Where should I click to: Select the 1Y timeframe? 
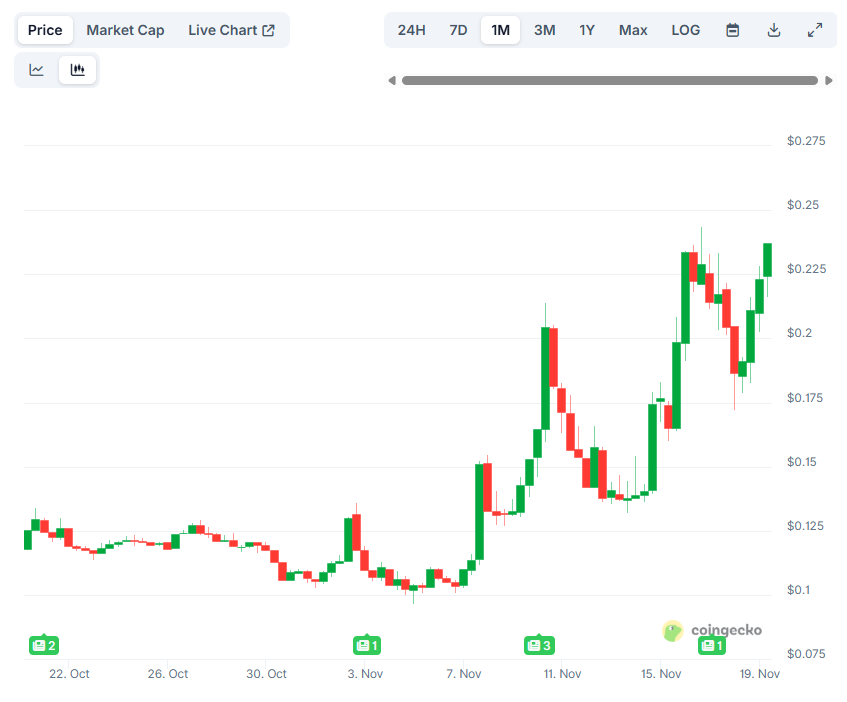click(x=587, y=30)
